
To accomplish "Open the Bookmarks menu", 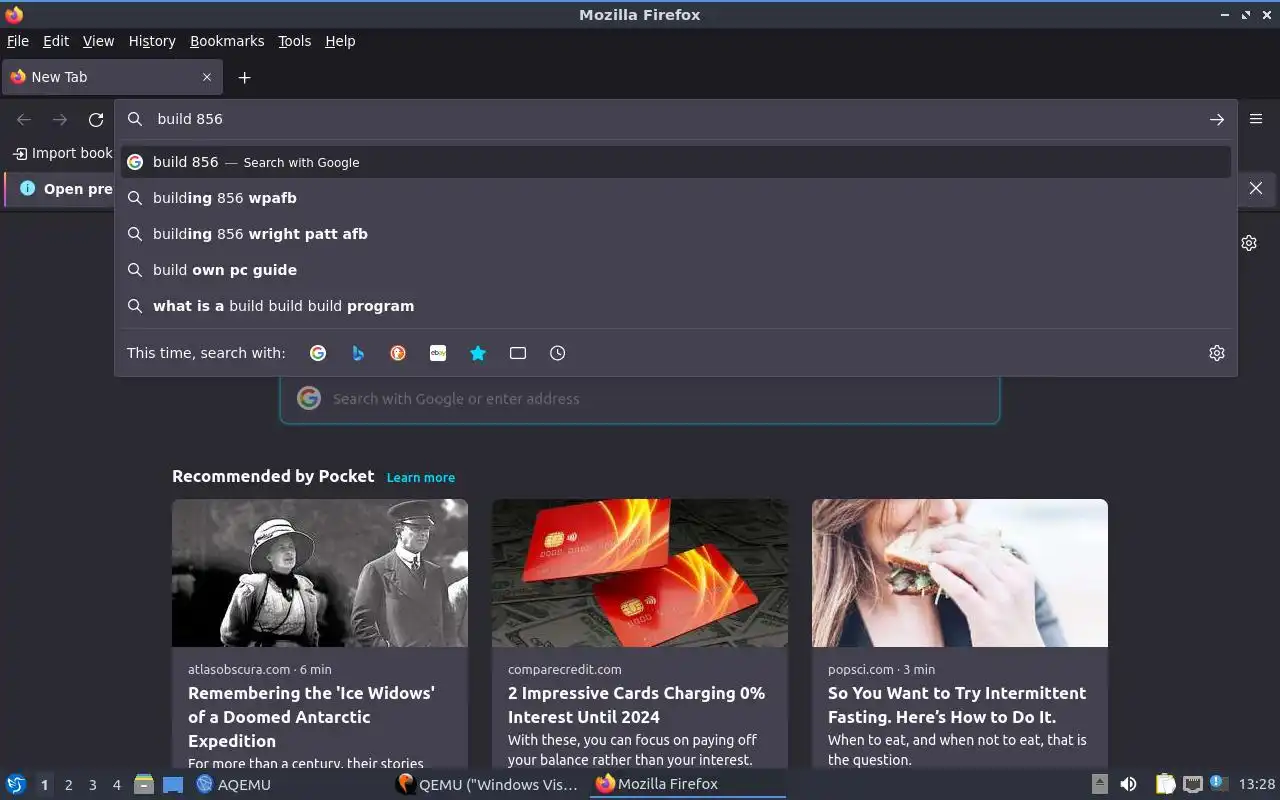I will coord(227,41).
